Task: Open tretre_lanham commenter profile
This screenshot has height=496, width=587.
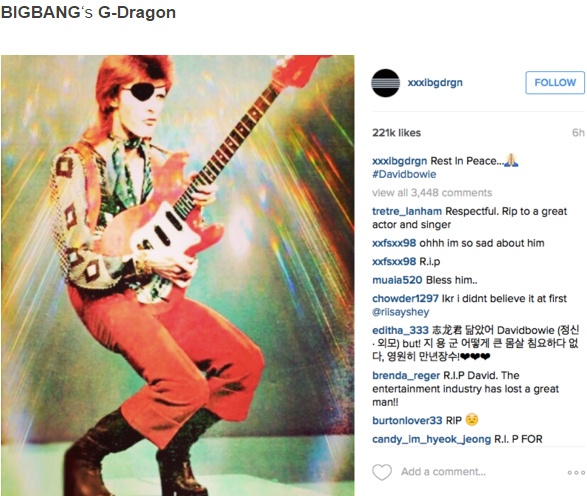Action: (x=407, y=212)
